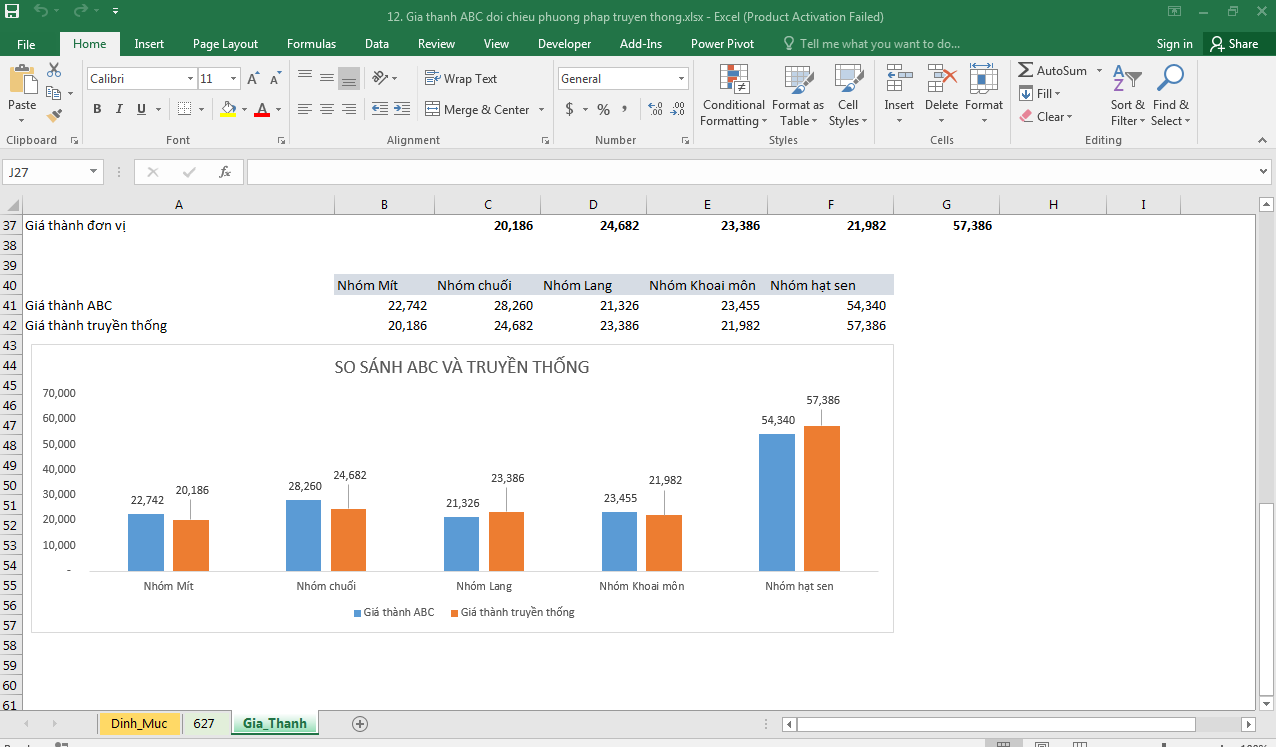Click the Insert Function fx icon
This screenshot has width=1276, height=747.
(225, 172)
